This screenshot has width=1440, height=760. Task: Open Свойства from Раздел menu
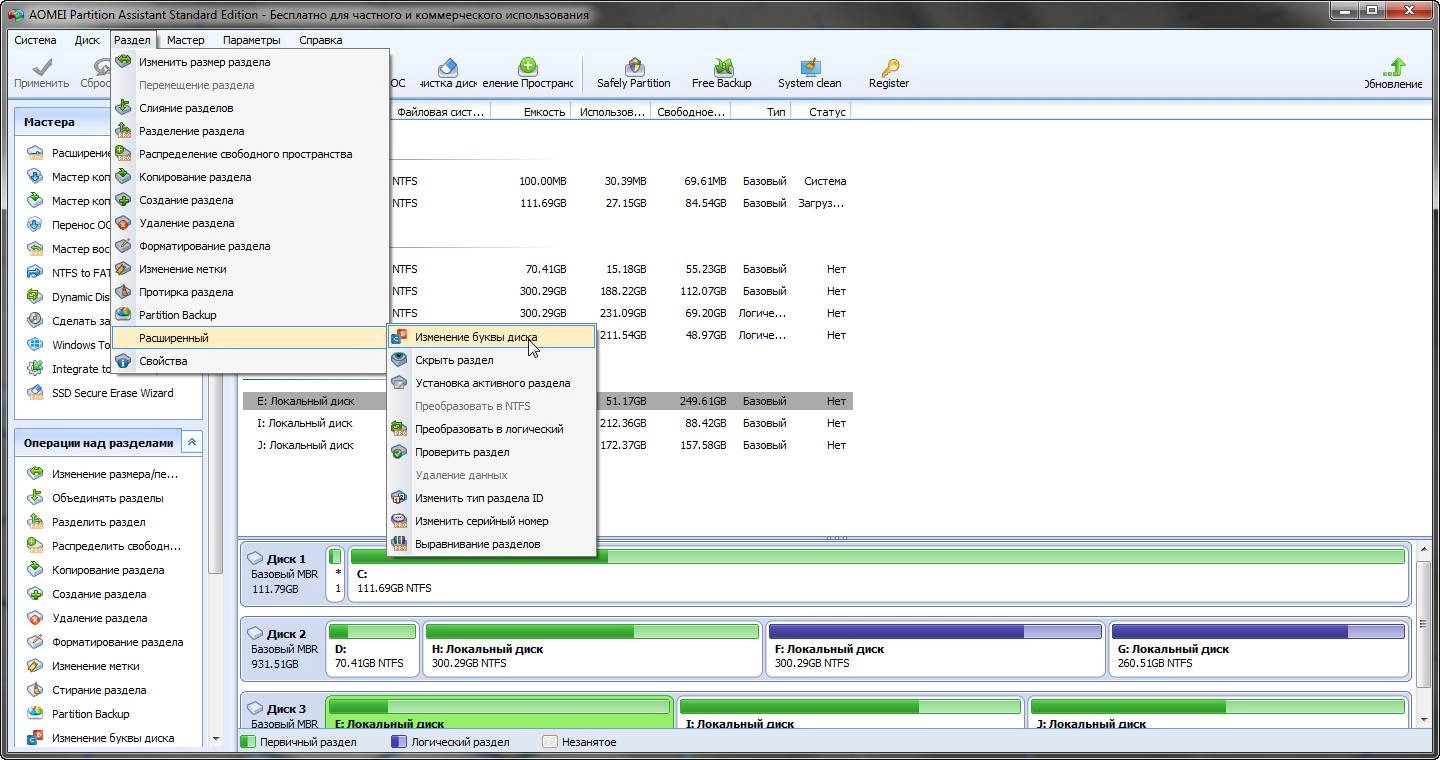click(250, 361)
